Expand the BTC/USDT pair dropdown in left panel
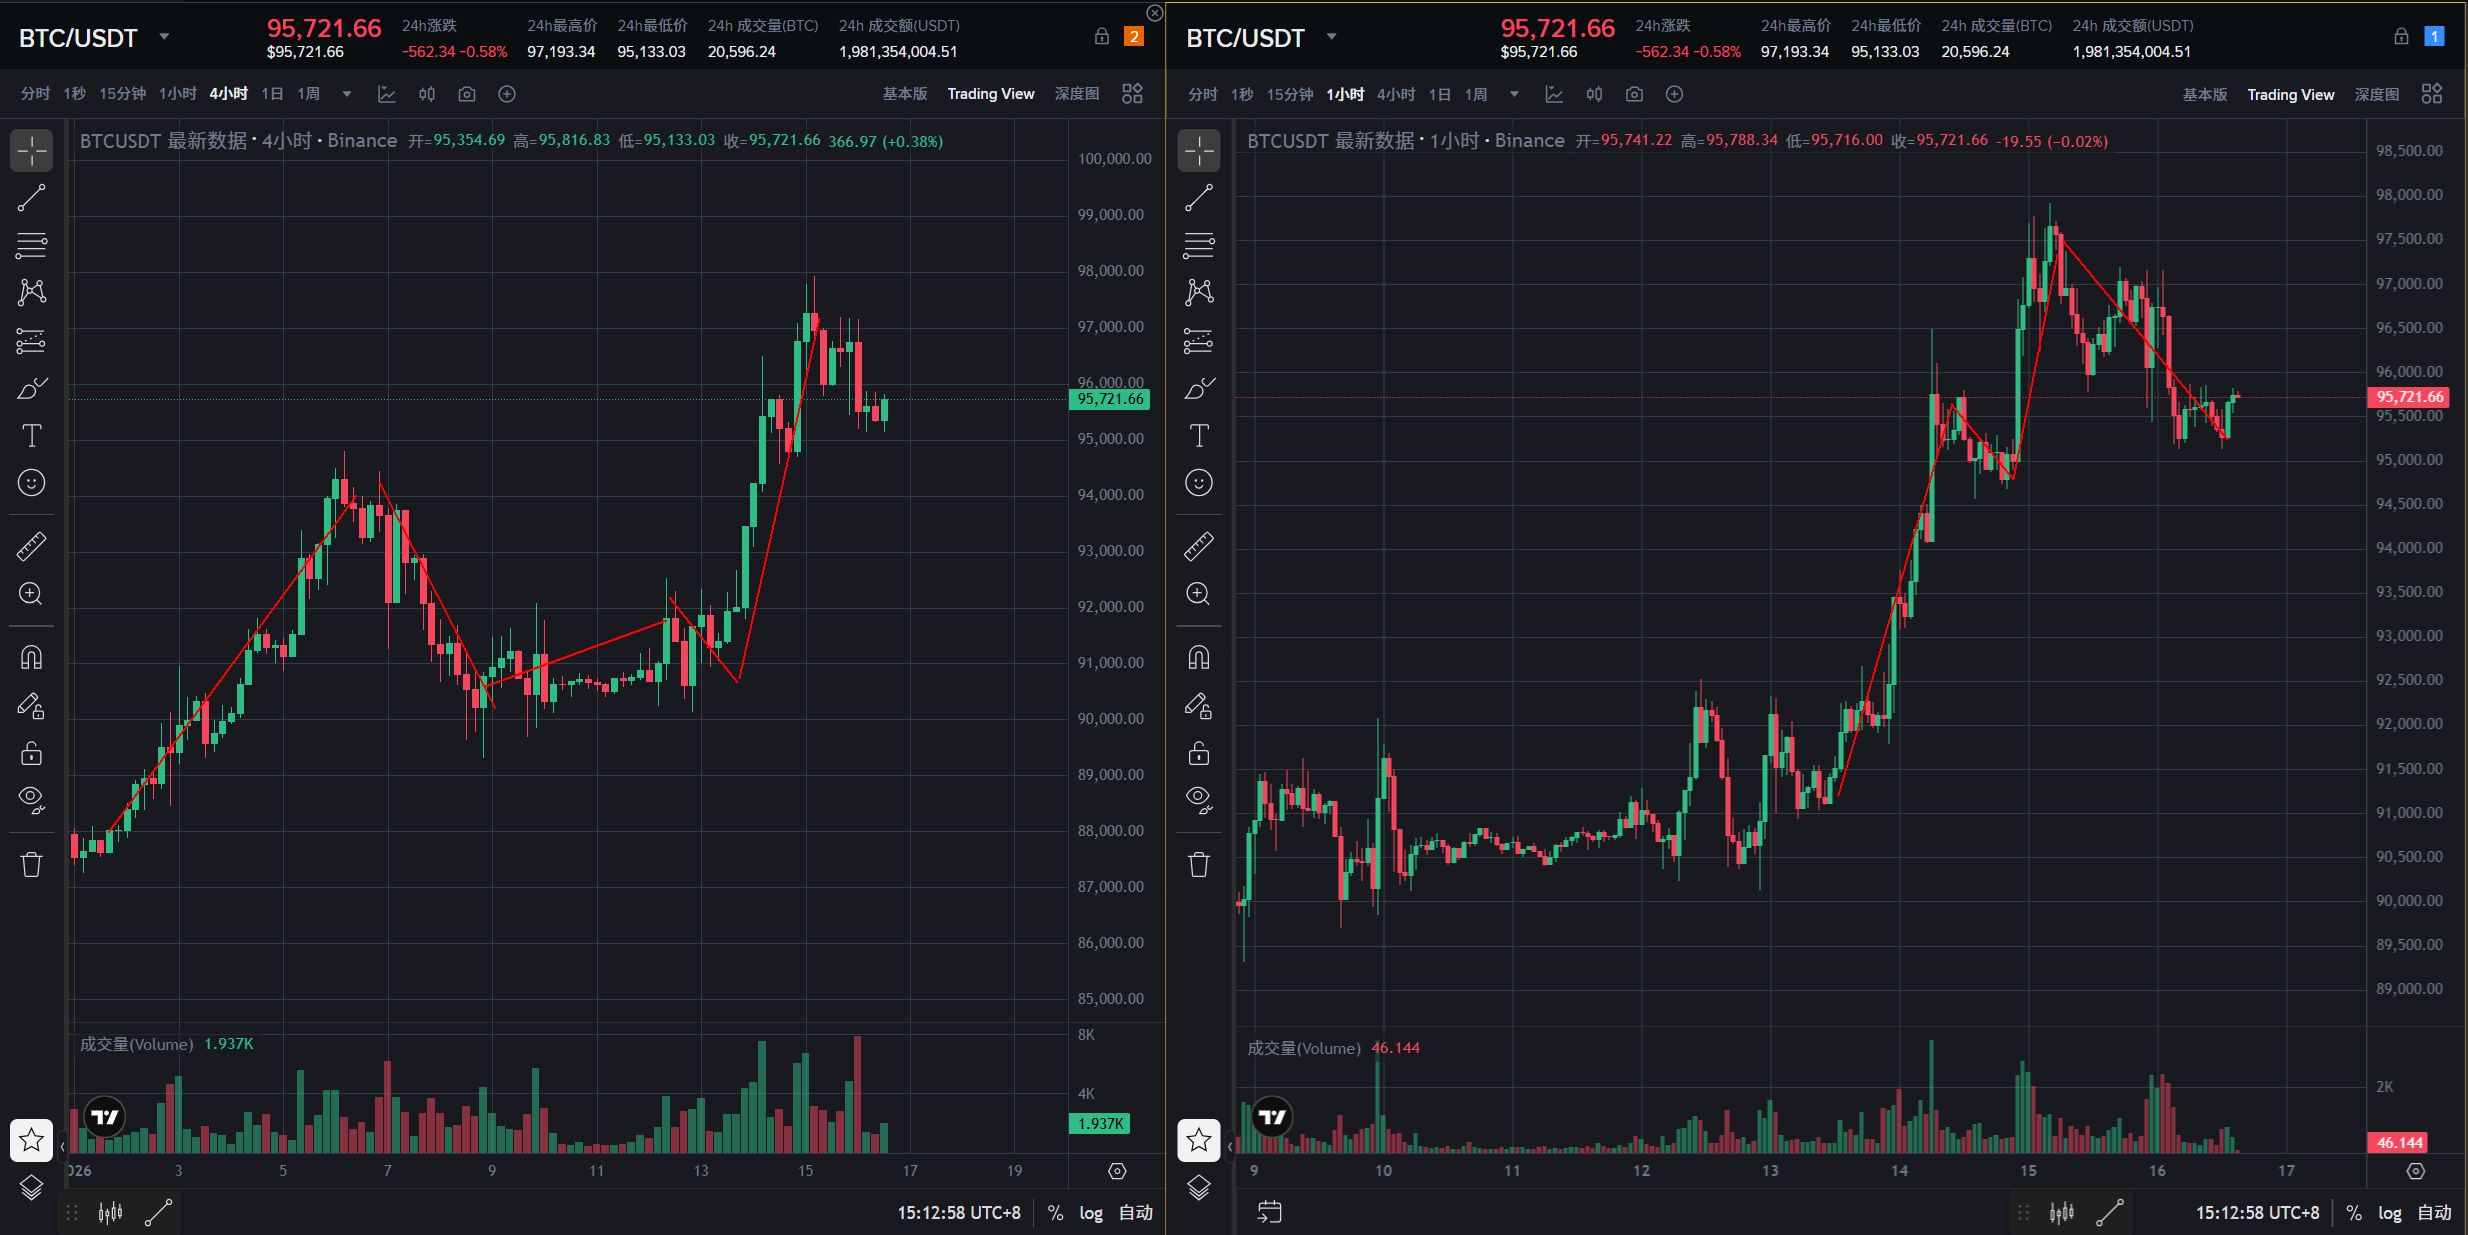This screenshot has height=1235, width=2468. (x=164, y=37)
